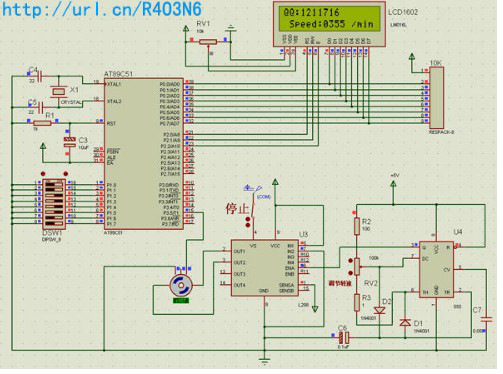503x374 pixels.
Task: Click the RV2 increase red dot
Action: [350, 261]
